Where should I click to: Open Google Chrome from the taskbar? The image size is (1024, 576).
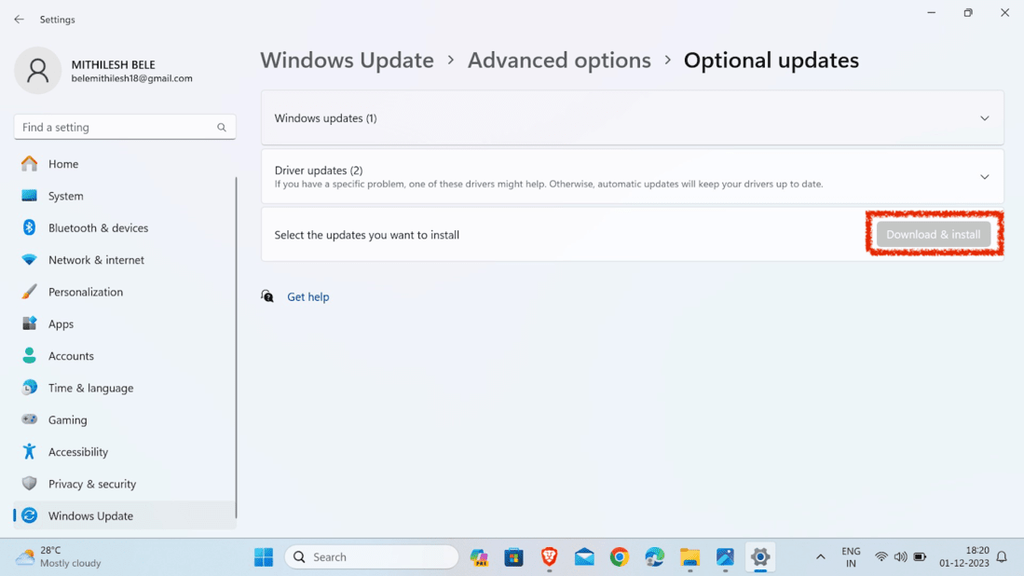(x=619, y=557)
